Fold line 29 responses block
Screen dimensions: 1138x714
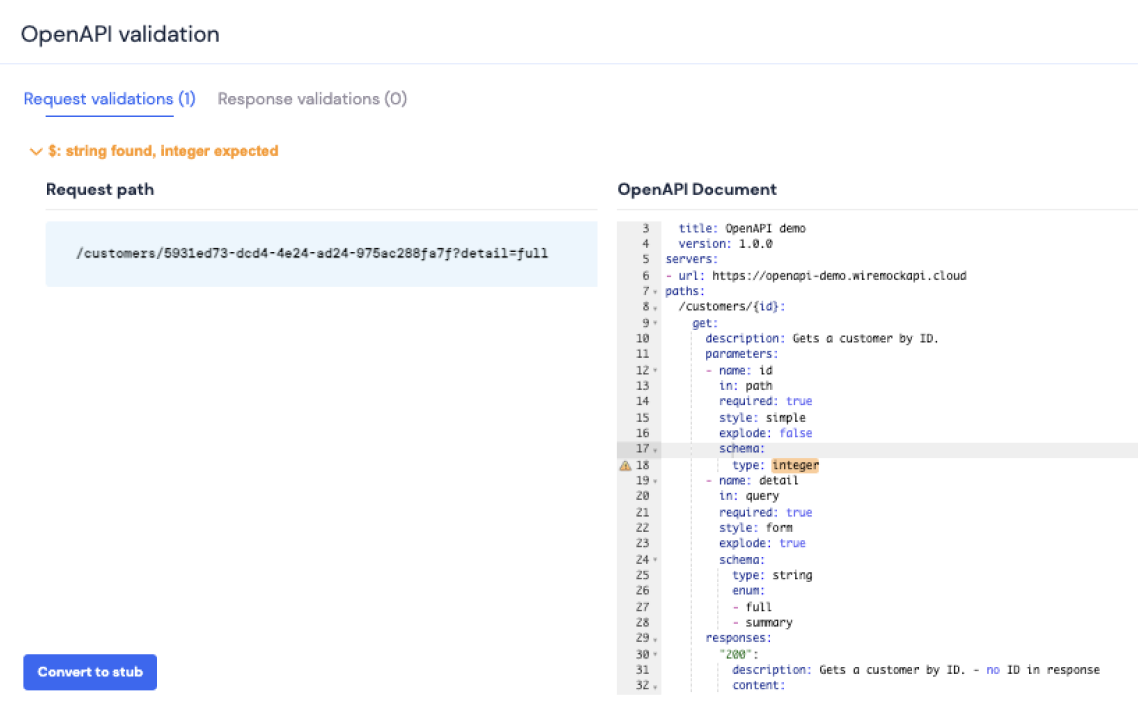tap(655, 639)
